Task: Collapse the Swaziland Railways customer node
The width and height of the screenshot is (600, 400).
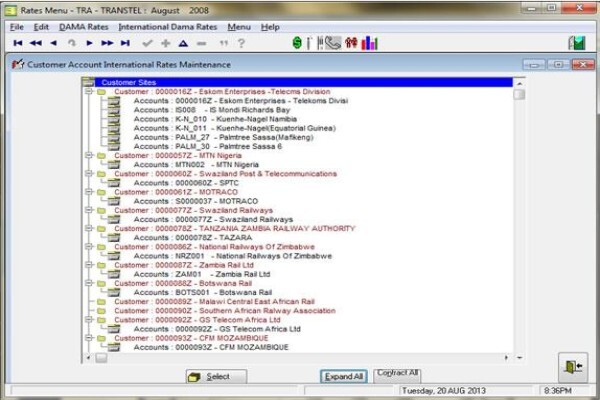Action: [89, 210]
